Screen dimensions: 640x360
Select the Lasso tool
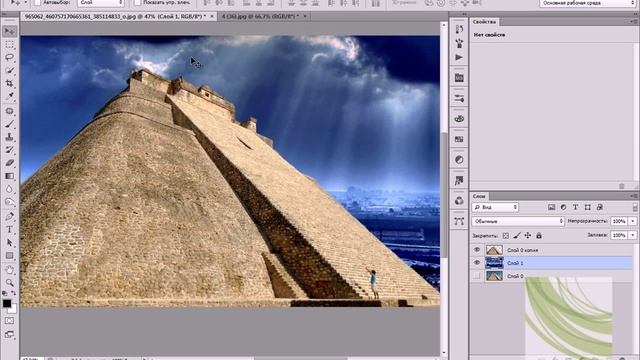tap(9, 58)
